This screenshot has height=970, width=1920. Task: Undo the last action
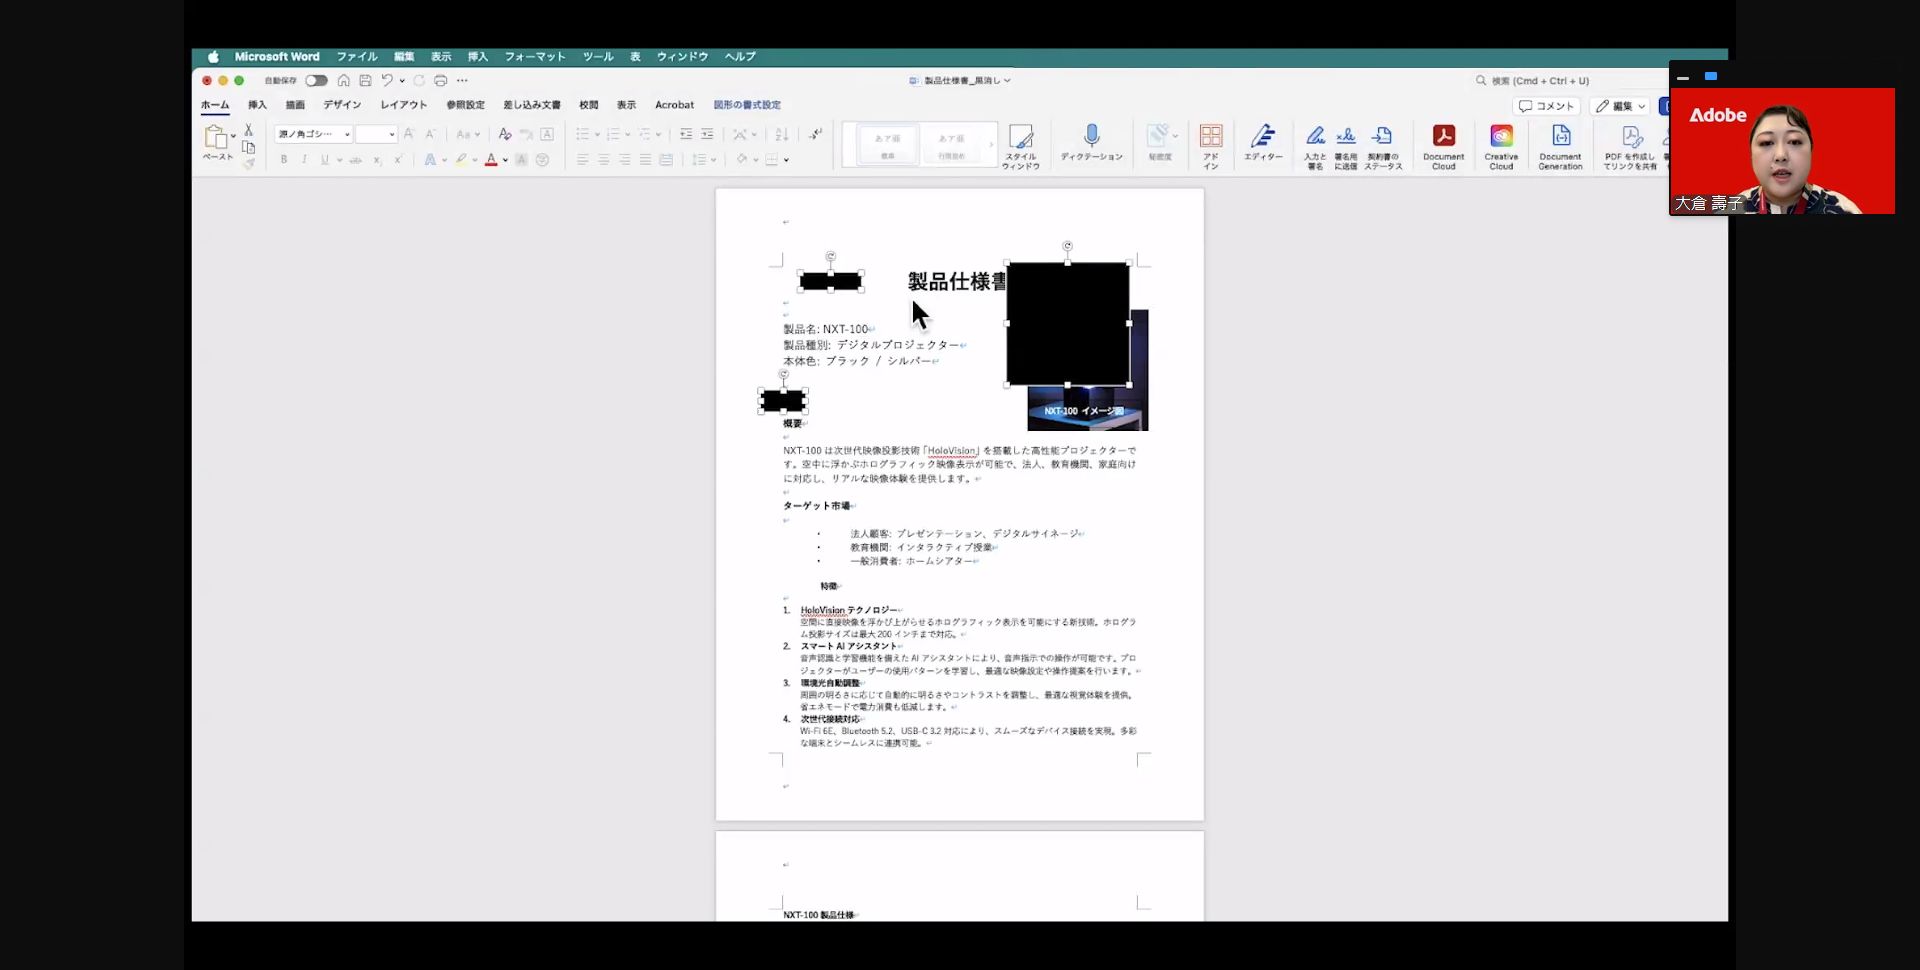387,81
